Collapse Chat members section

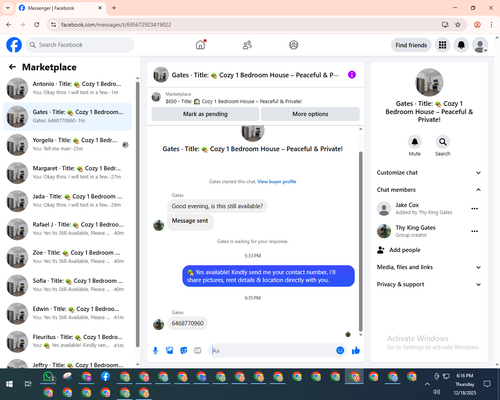click(x=429, y=190)
